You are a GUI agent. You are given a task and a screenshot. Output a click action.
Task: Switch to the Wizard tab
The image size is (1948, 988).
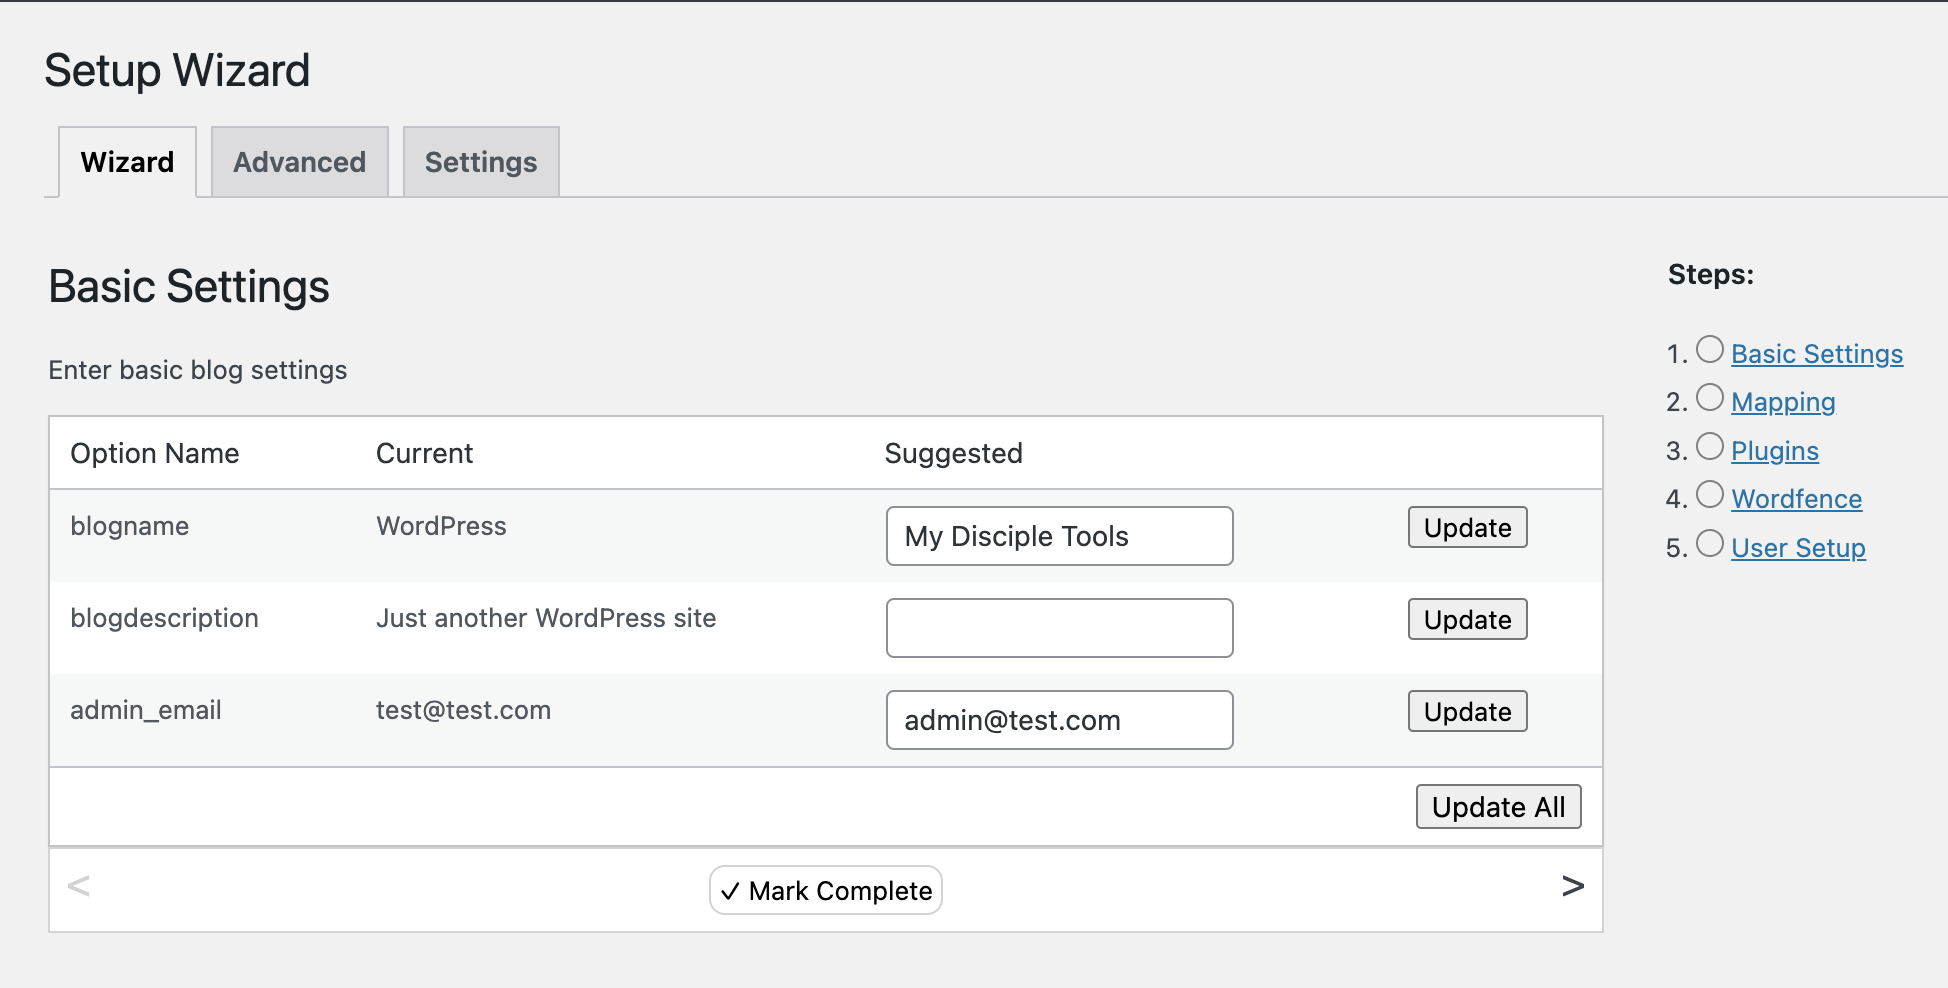coord(127,162)
